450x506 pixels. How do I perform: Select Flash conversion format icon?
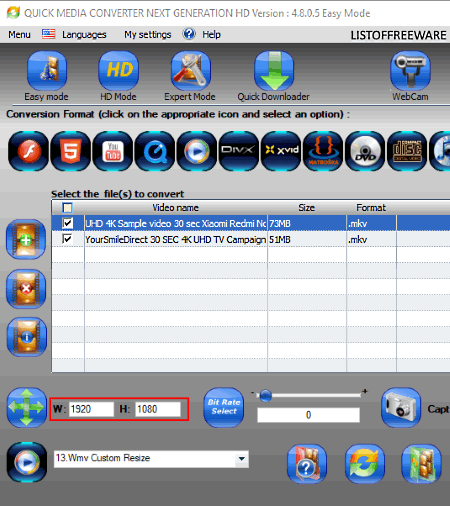(29, 151)
